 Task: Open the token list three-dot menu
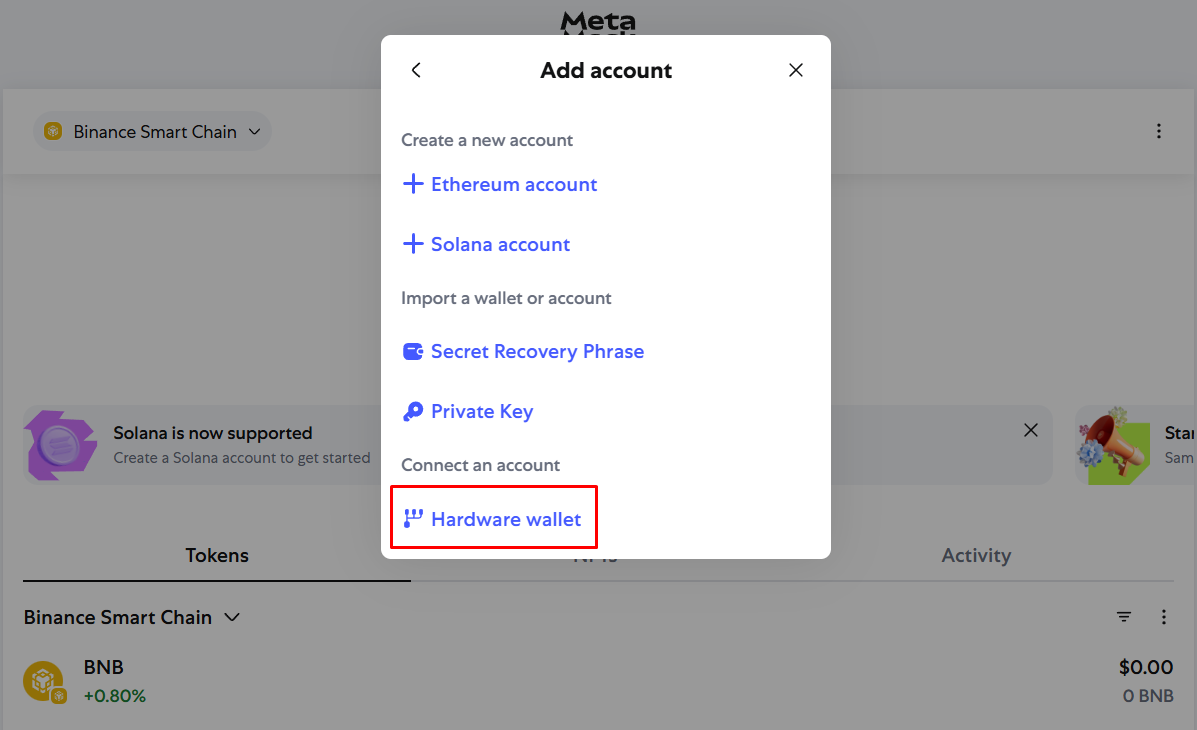click(1163, 617)
